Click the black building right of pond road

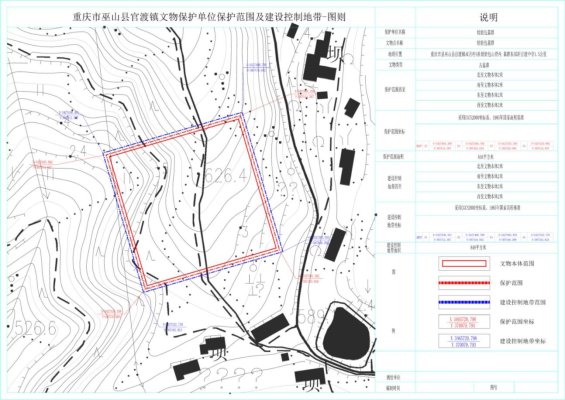335,244
